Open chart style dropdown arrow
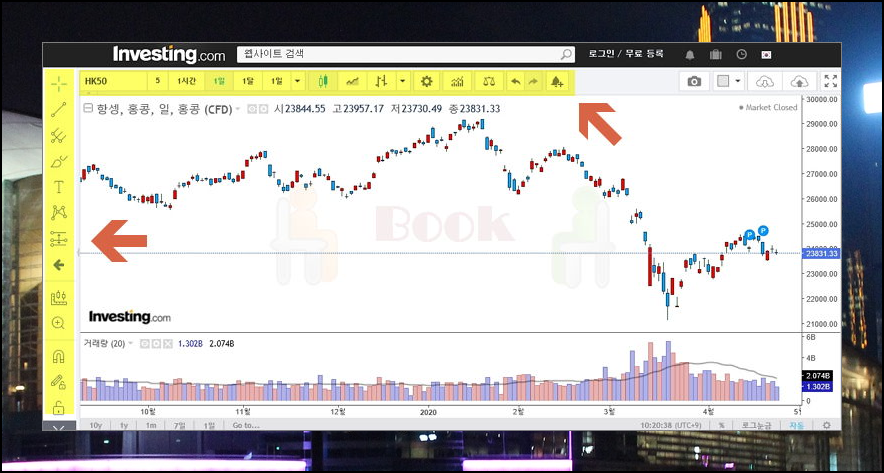 [403, 82]
